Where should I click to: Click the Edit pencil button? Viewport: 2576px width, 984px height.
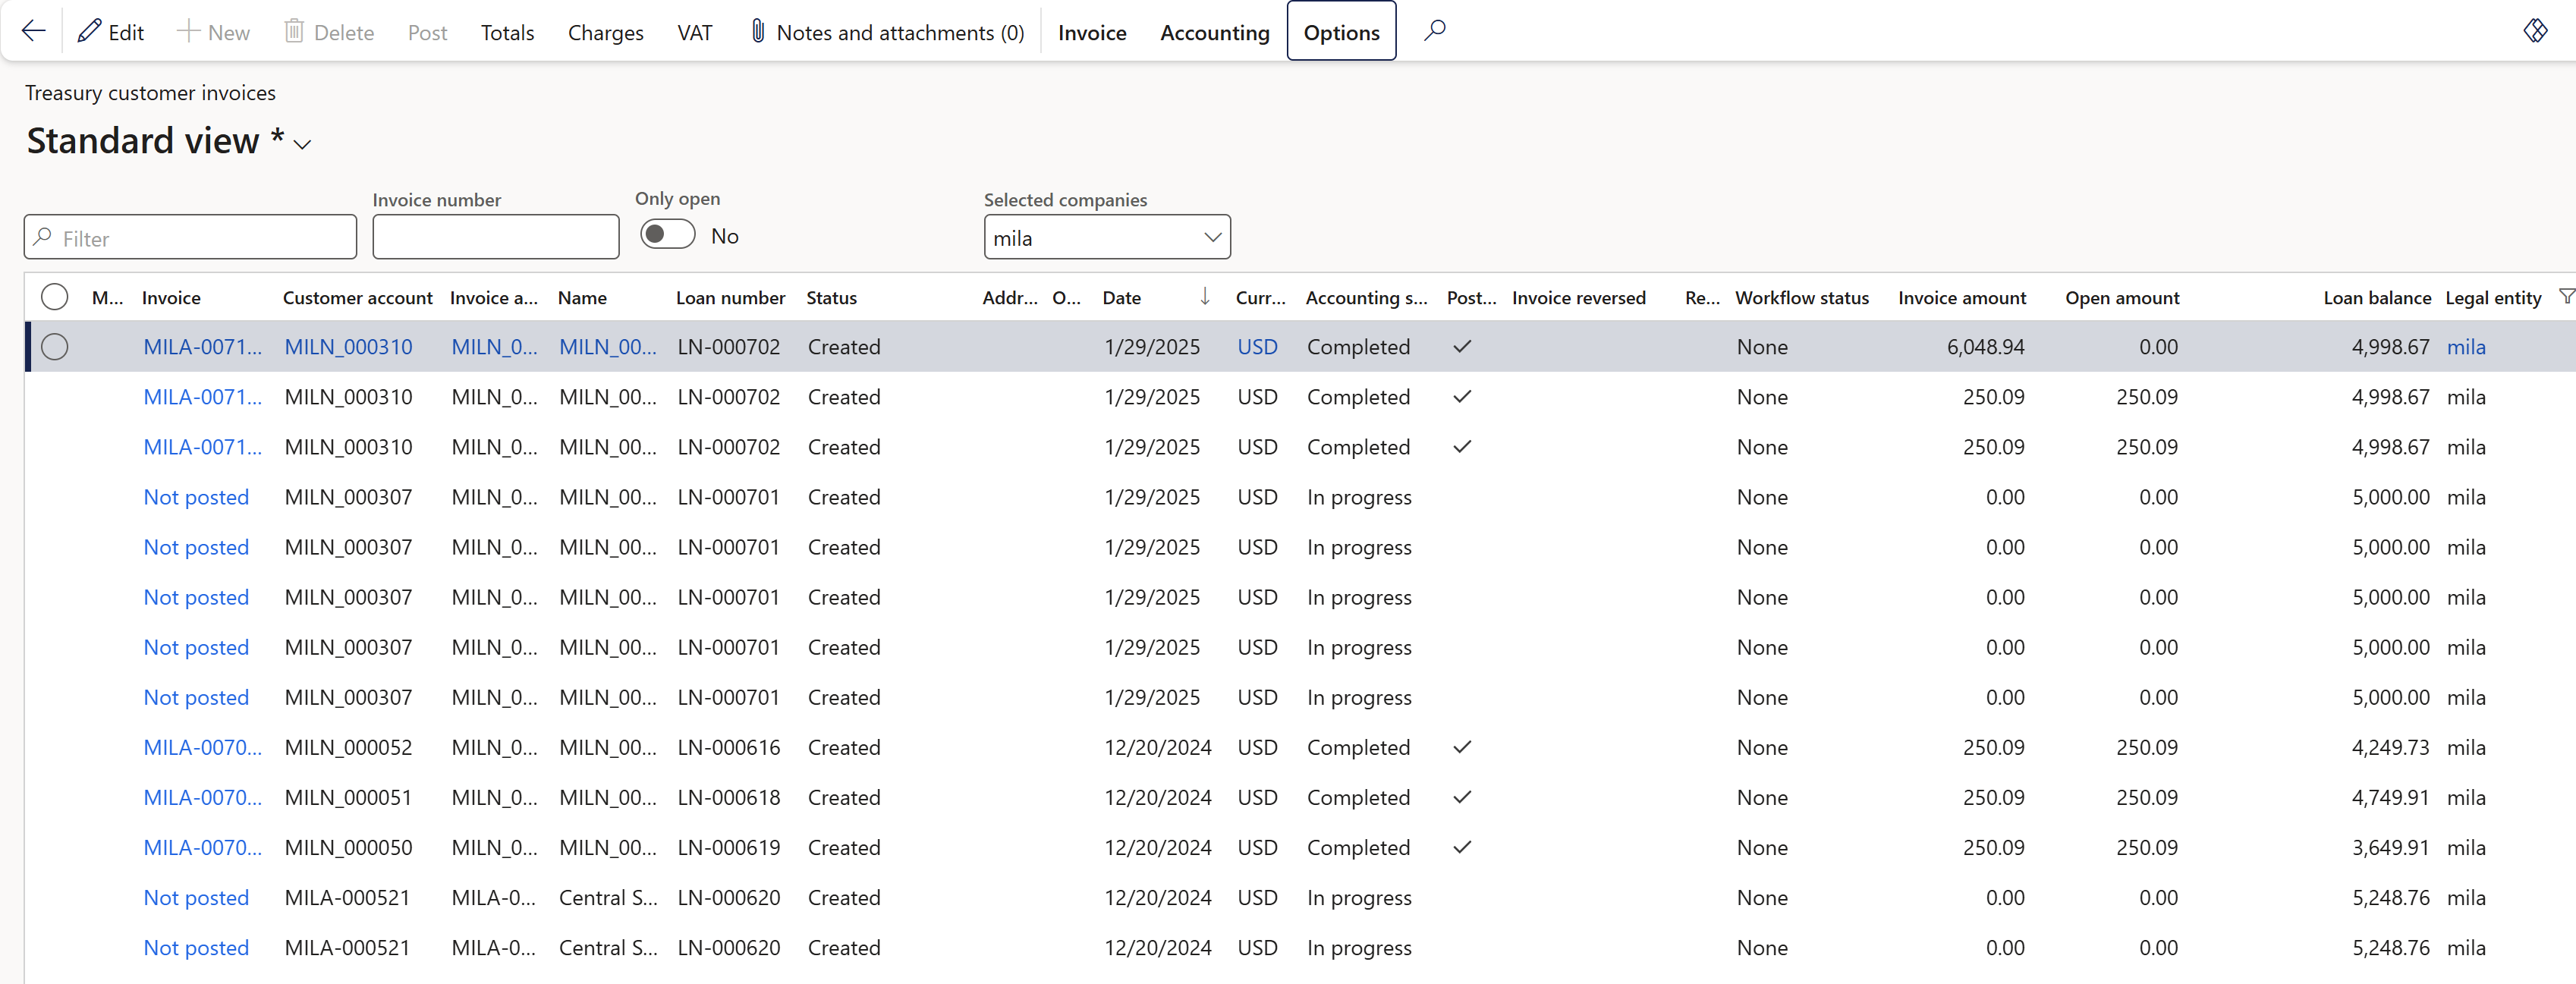111,32
